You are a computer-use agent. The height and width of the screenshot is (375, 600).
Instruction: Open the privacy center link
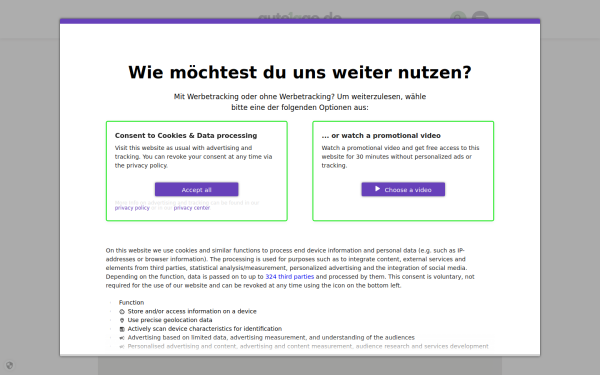tap(192, 208)
